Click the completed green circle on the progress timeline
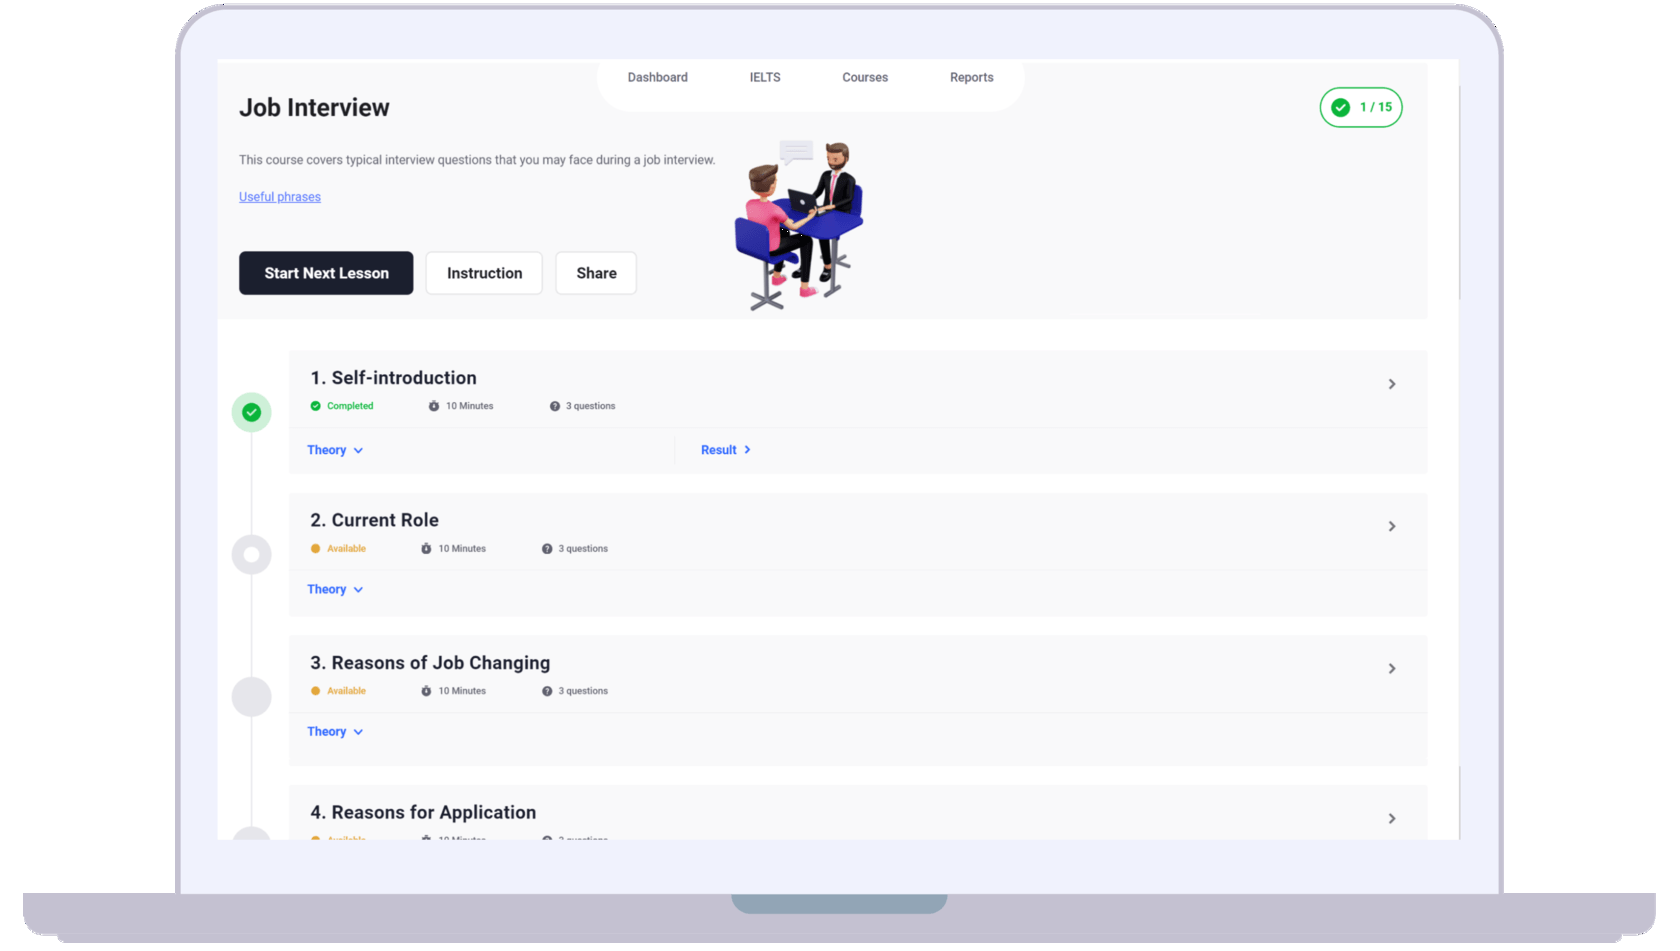Viewport: 1680px width, 951px height. click(x=251, y=411)
